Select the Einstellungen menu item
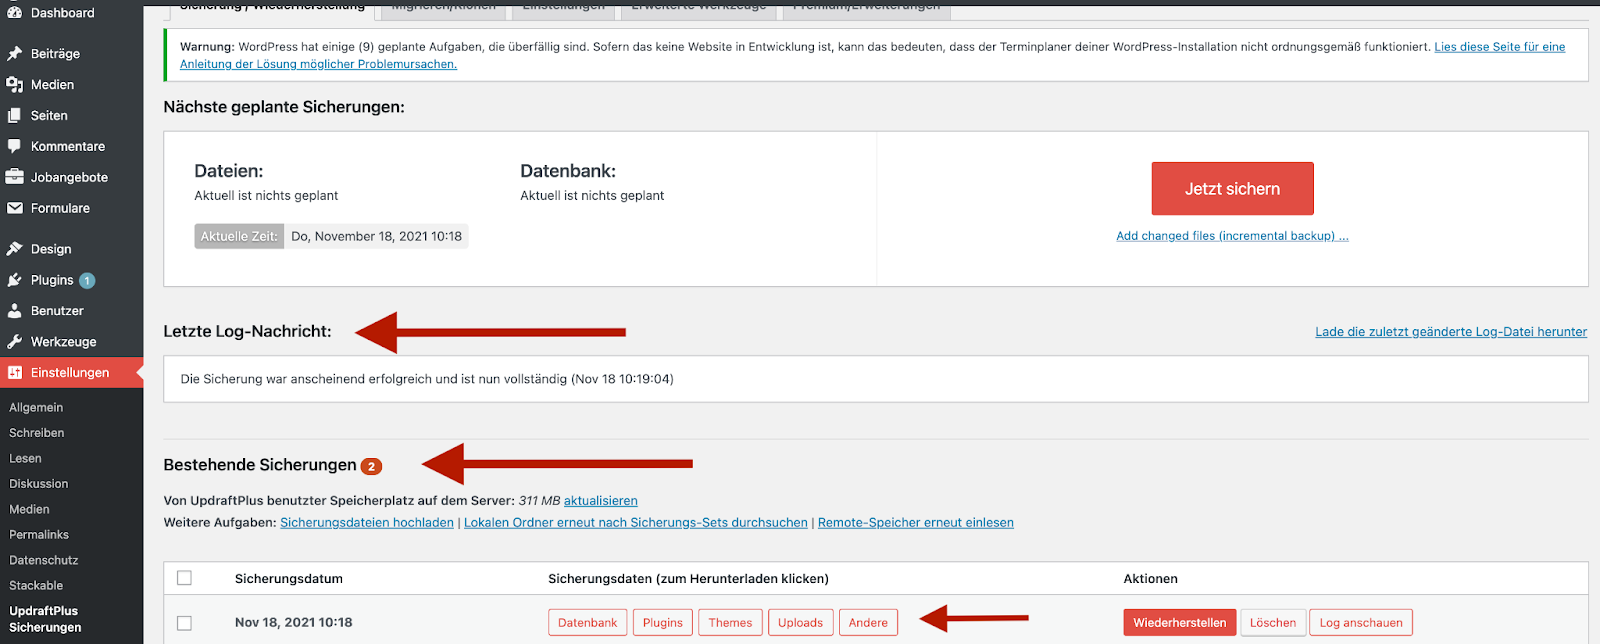1600x644 pixels. point(71,373)
